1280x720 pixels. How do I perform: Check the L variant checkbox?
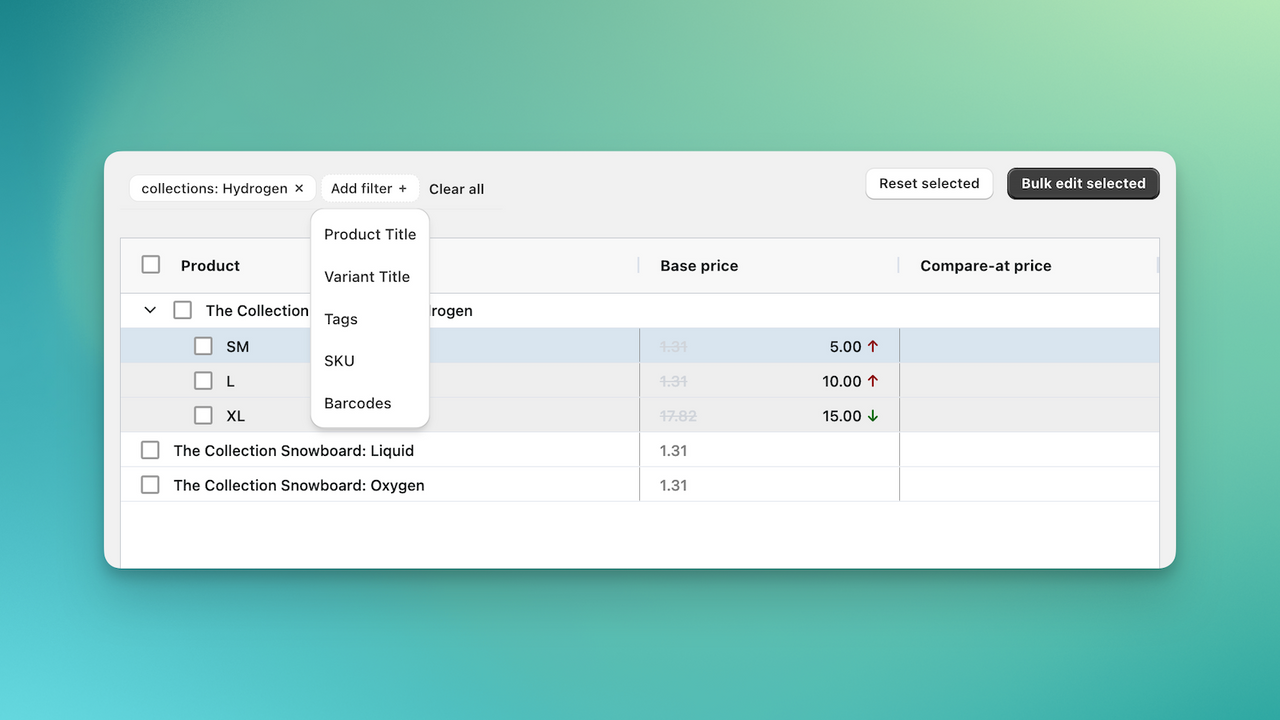pyautogui.click(x=203, y=381)
